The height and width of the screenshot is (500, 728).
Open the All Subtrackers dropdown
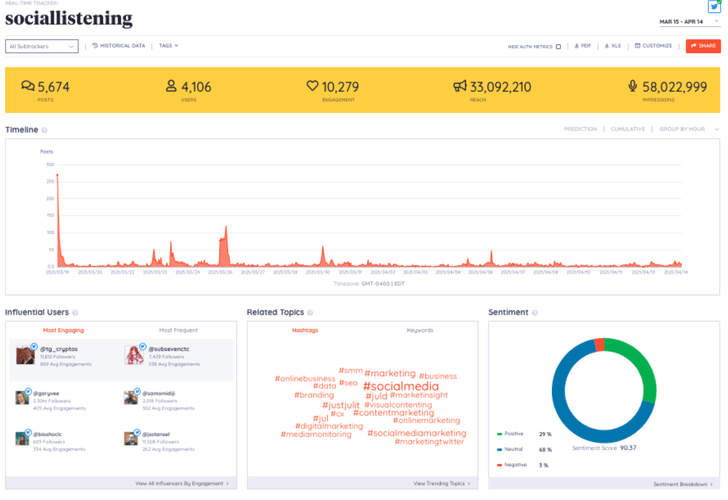tap(41, 46)
